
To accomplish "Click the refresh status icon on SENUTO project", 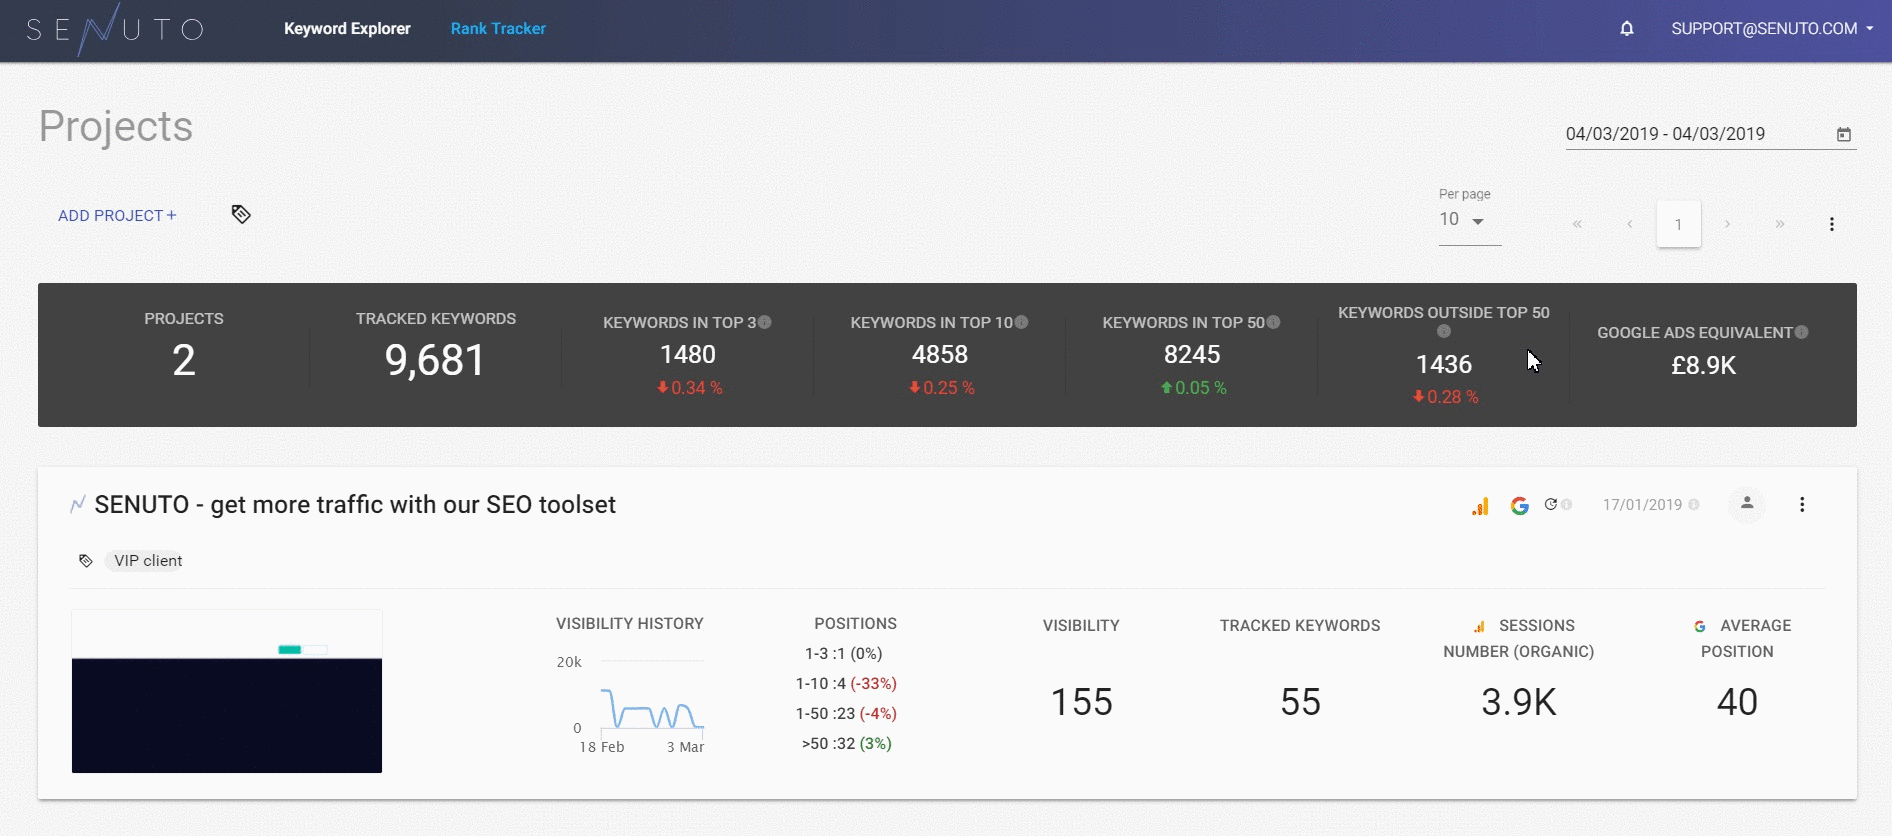I will pyautogui.click(x=1551, y=505).
